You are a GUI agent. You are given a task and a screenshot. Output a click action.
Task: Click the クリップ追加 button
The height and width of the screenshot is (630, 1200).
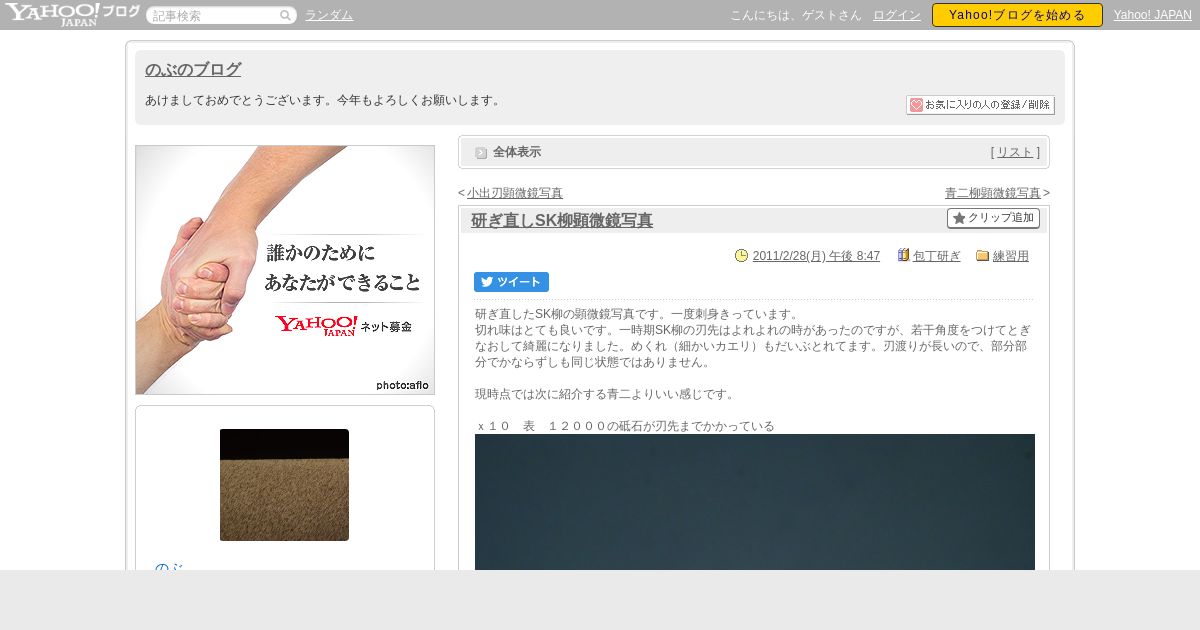[993, 218]
